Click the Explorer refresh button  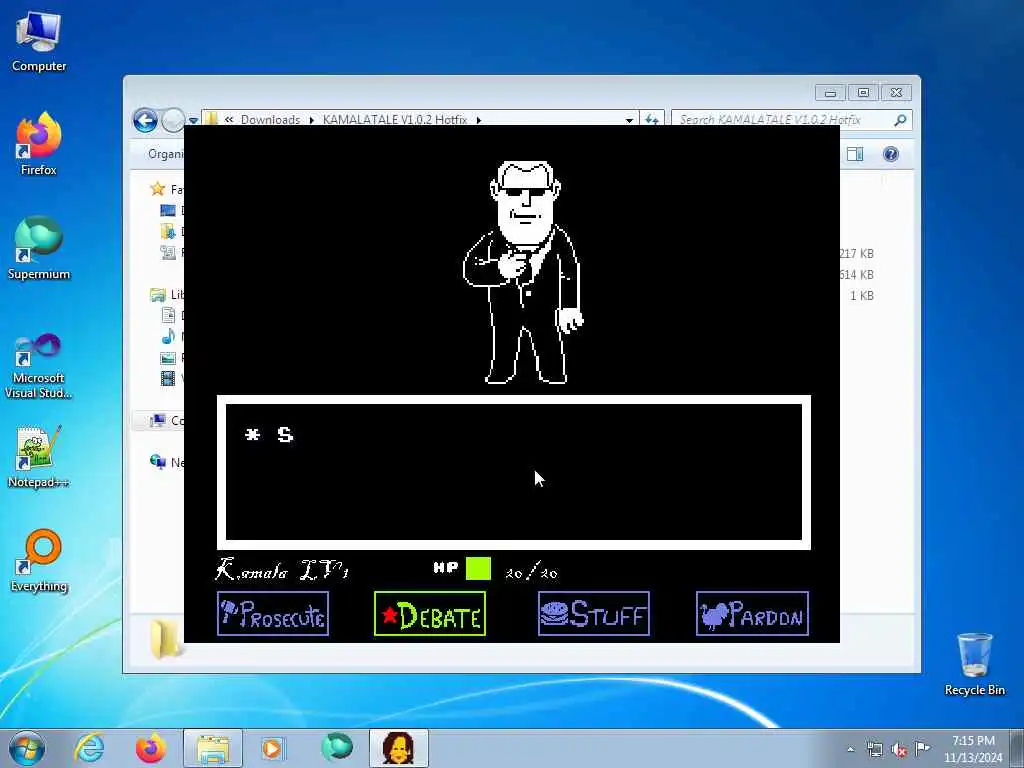point(652,120)
